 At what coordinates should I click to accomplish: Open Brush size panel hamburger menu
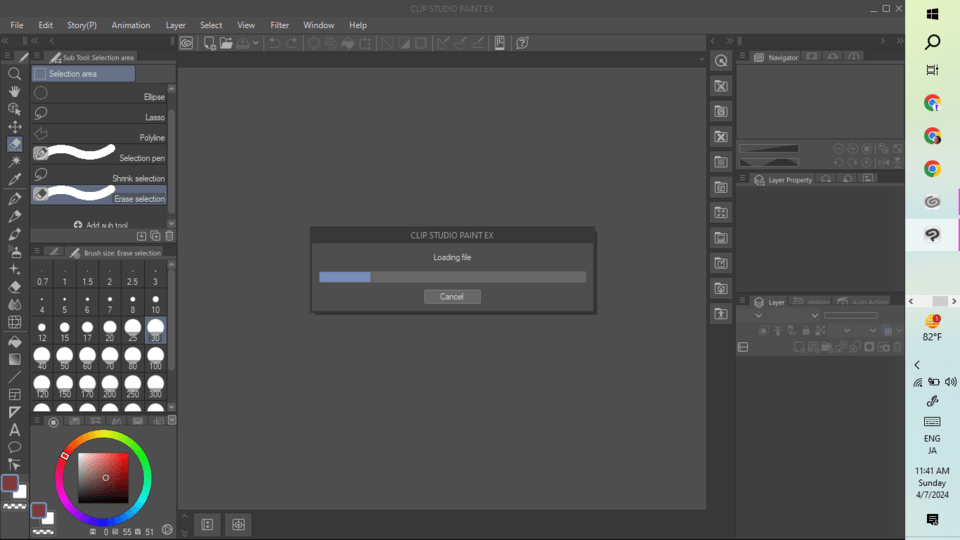37,251
